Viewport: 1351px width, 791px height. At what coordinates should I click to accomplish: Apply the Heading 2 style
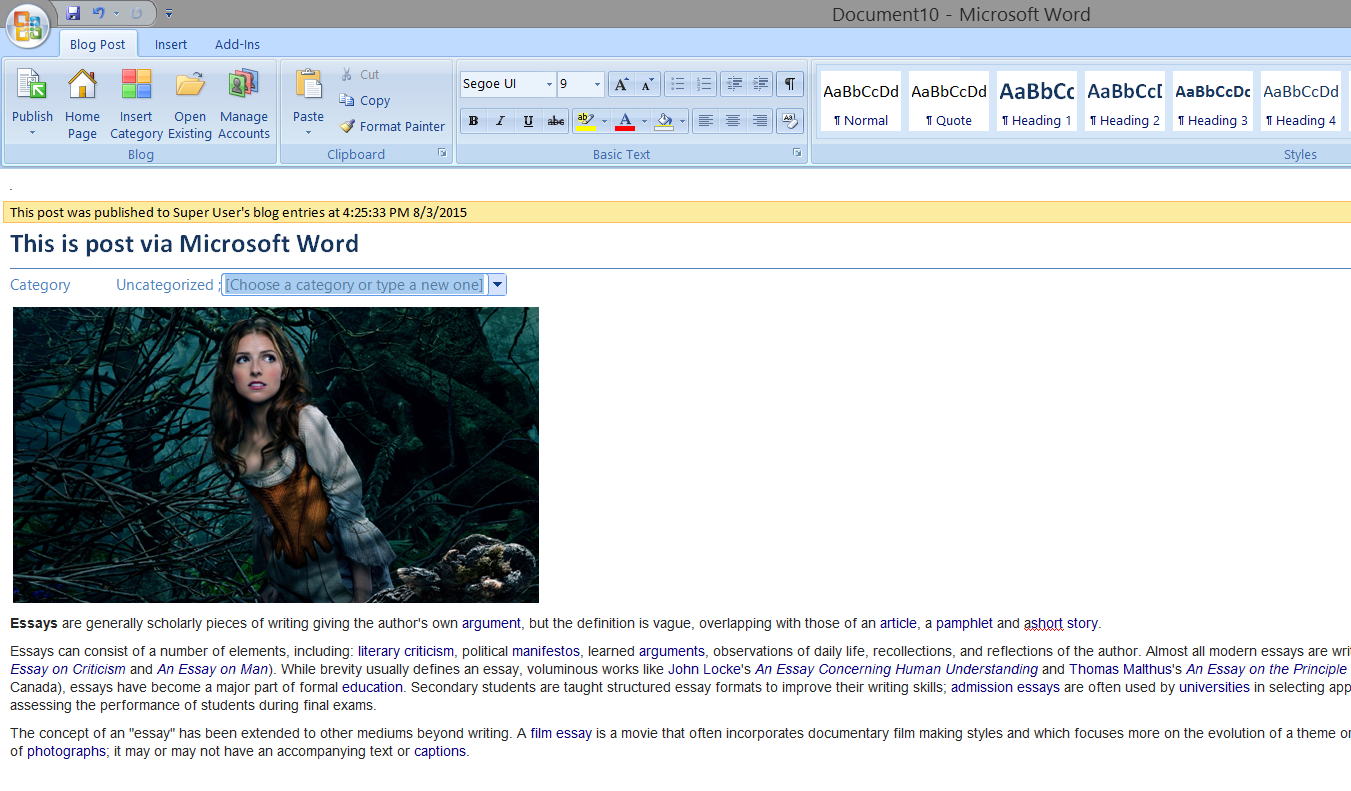click(x=1125, y=101)
